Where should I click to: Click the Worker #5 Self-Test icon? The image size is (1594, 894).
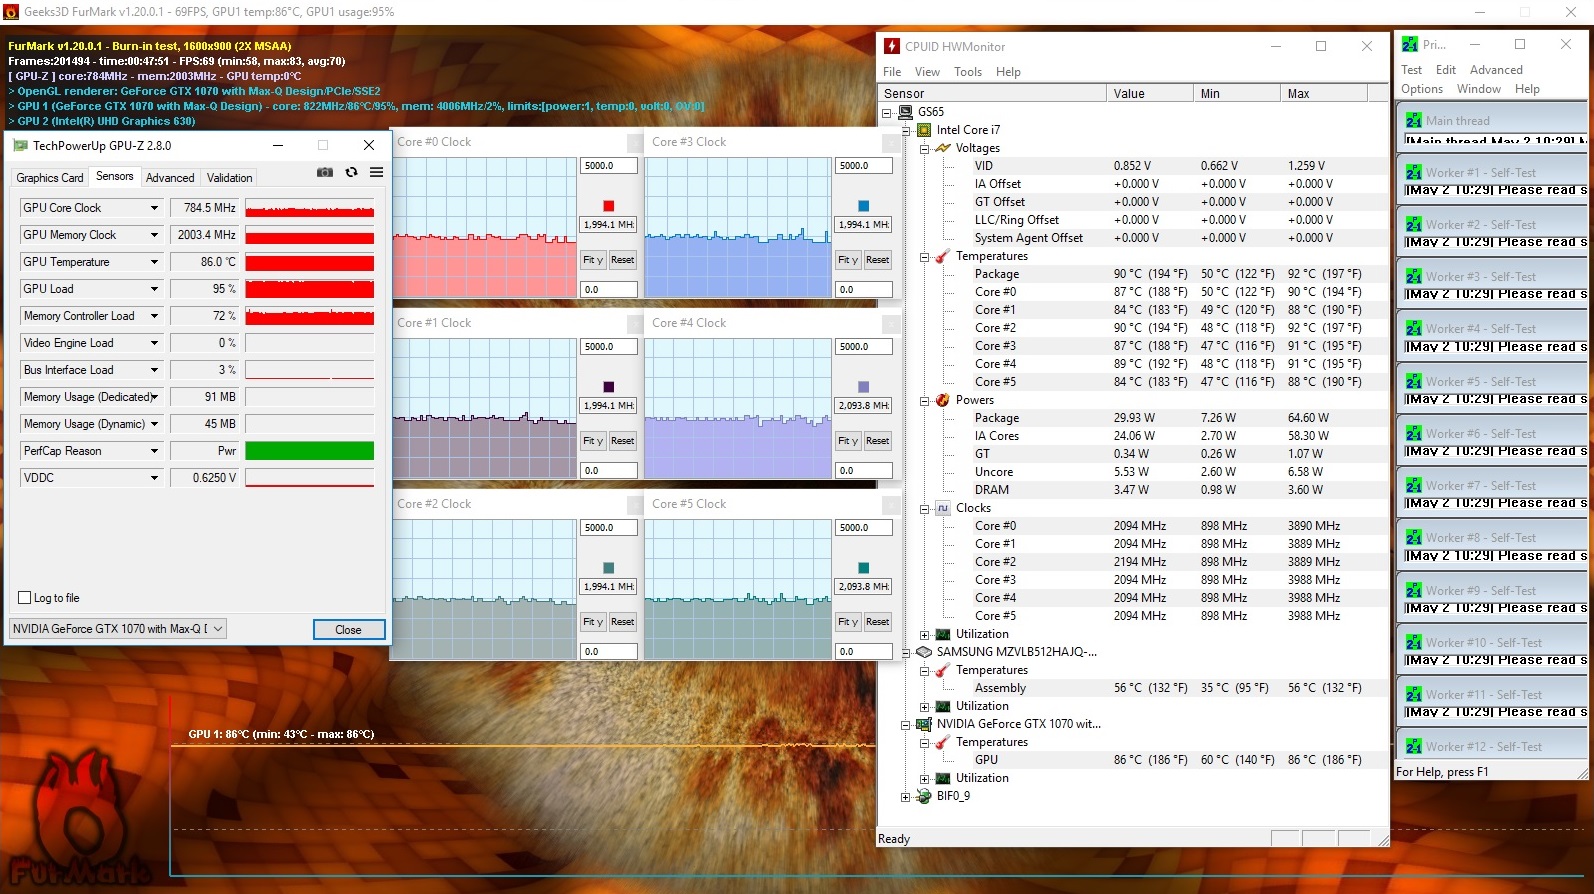(1414, 381)
